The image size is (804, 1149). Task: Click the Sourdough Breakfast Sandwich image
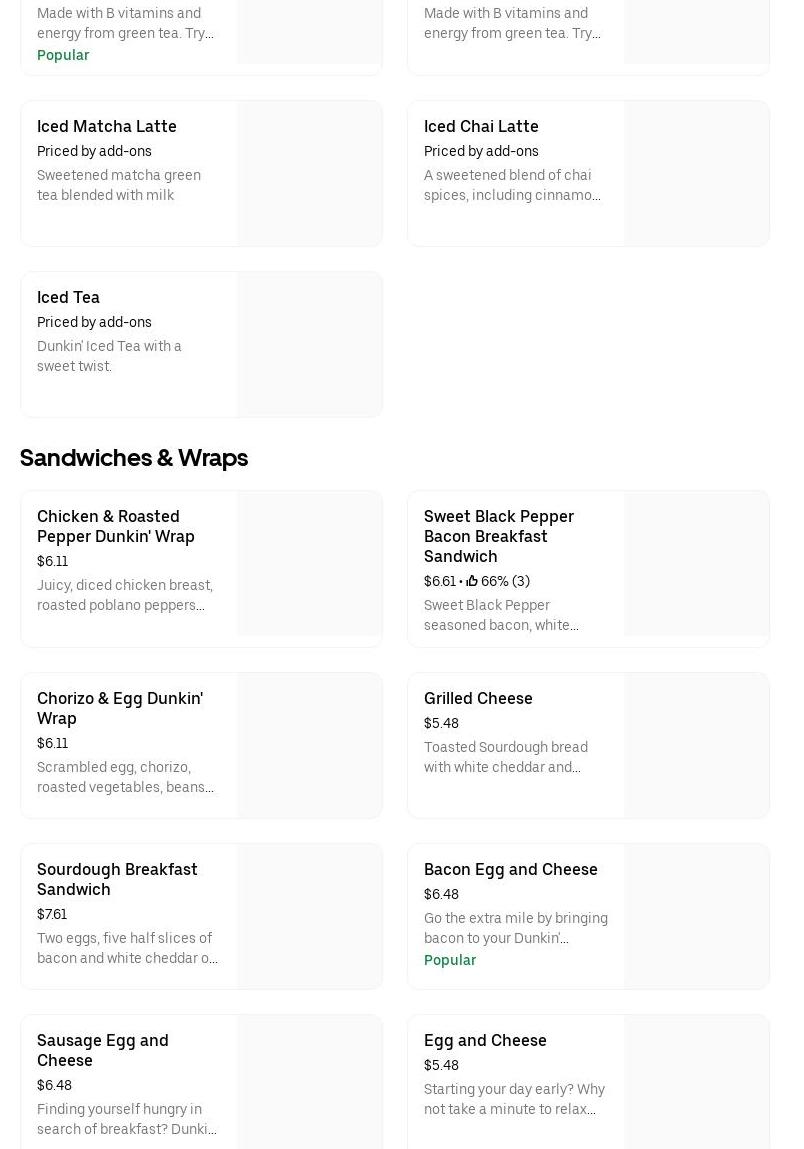[310, 916]
